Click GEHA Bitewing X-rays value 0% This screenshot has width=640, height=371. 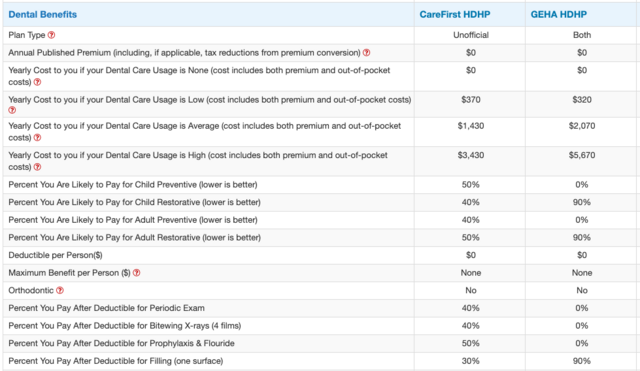(x=582, y=326)
